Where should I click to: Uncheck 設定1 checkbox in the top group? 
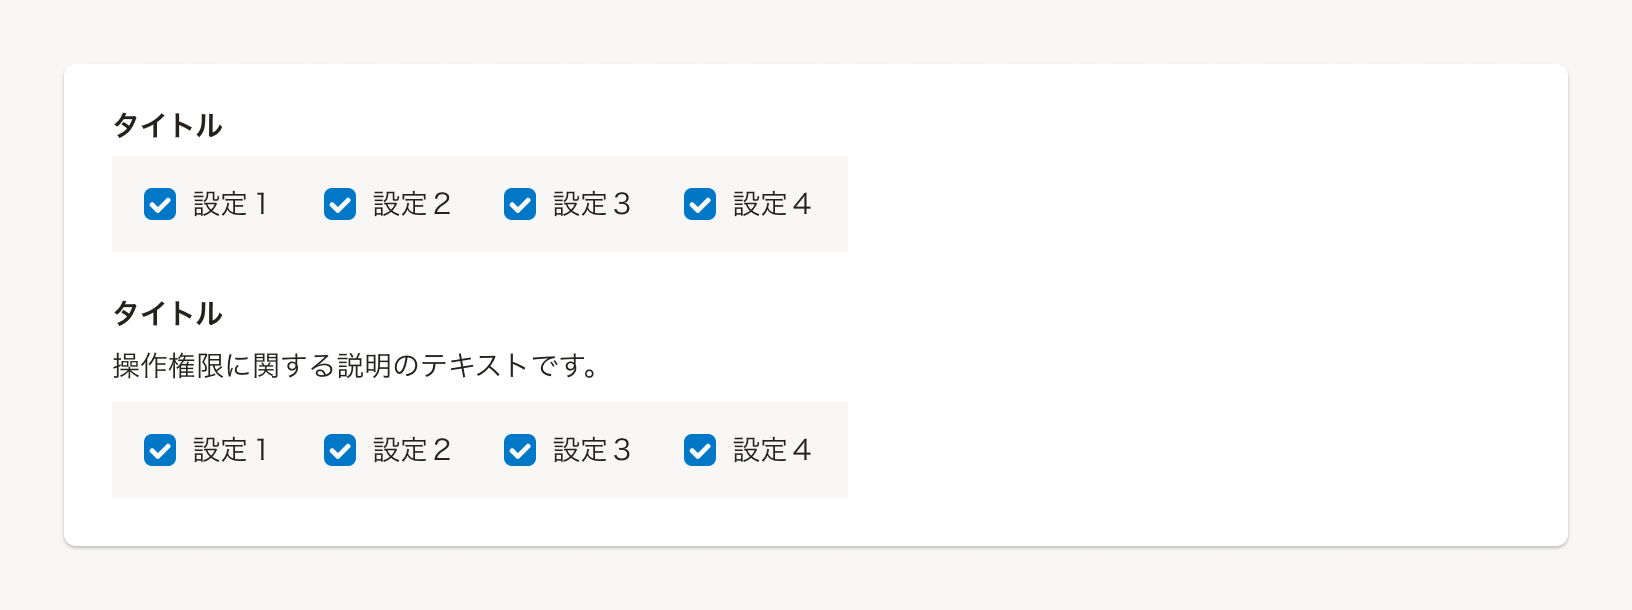coord(160,204)
